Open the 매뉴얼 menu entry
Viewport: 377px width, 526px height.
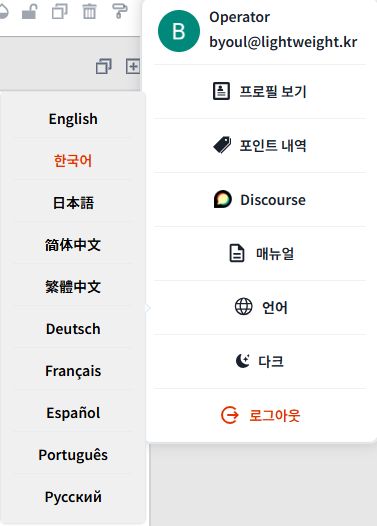click(x=260, y=254)
